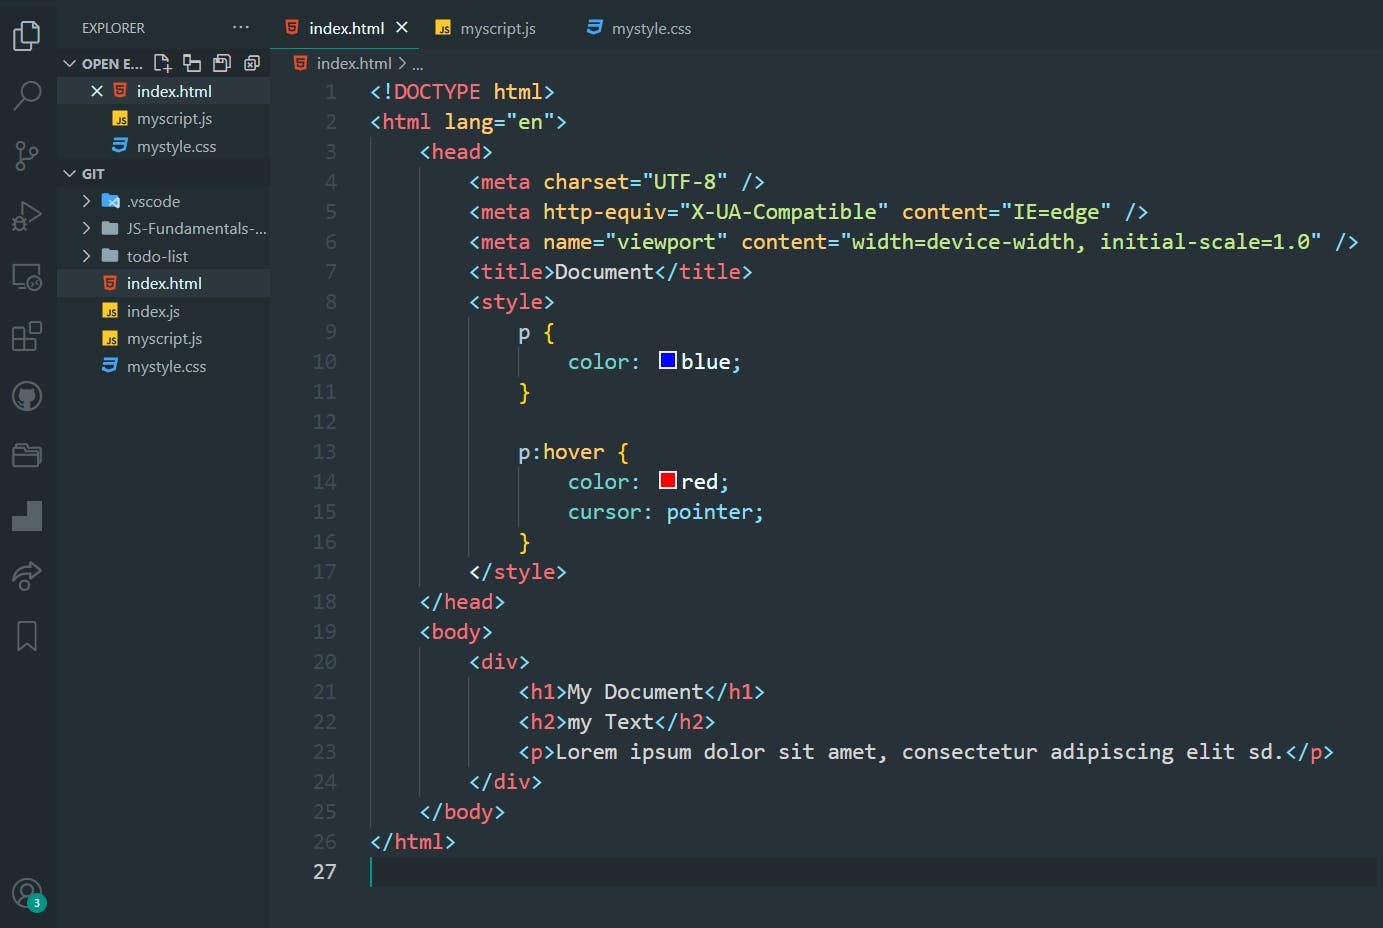Click the staircase icon in activity bar
The height and width of the screenshot is (928, 1383).
pos(27,516)
